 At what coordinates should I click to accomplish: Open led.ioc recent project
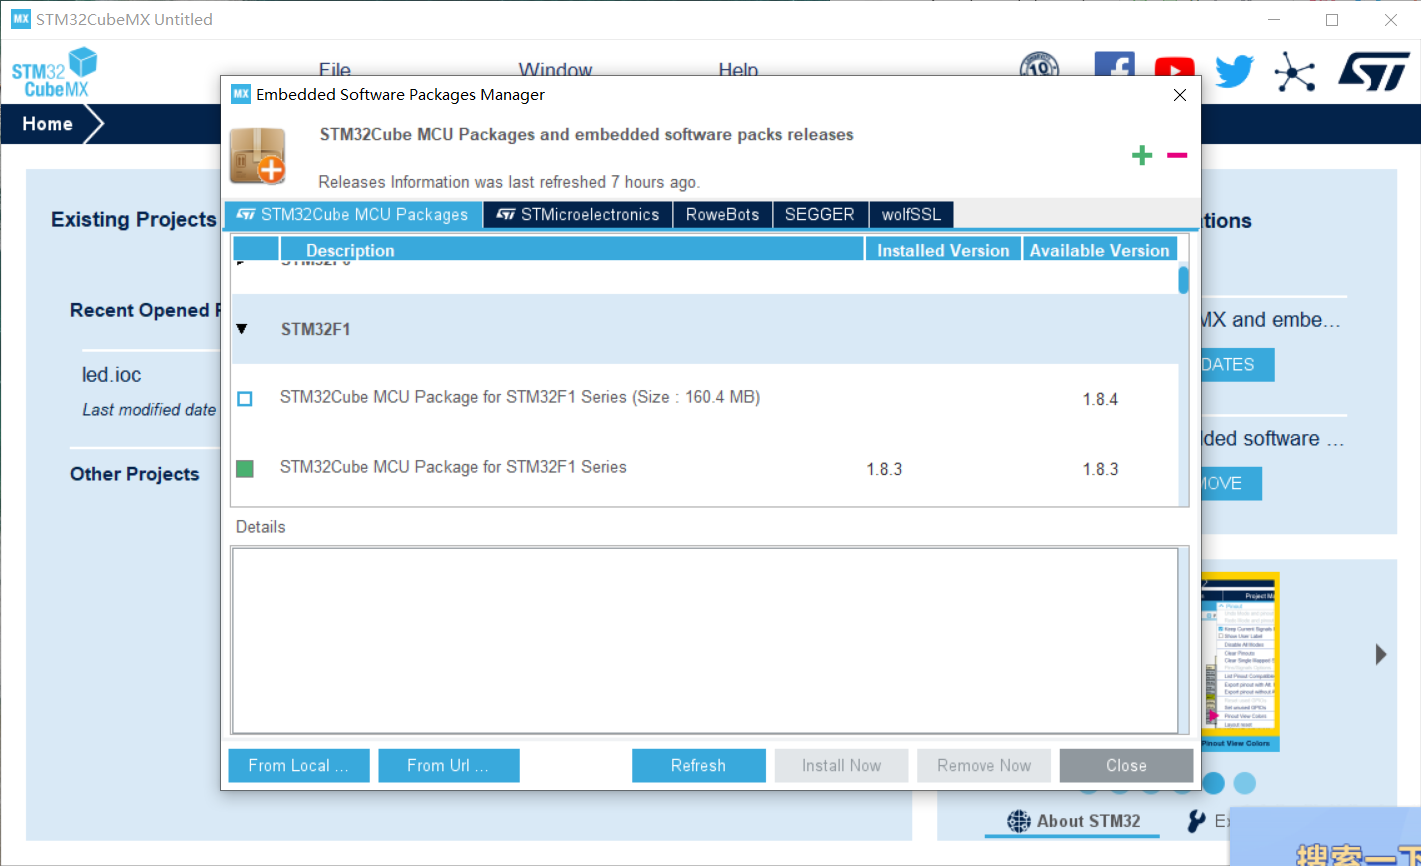(112, 375)
